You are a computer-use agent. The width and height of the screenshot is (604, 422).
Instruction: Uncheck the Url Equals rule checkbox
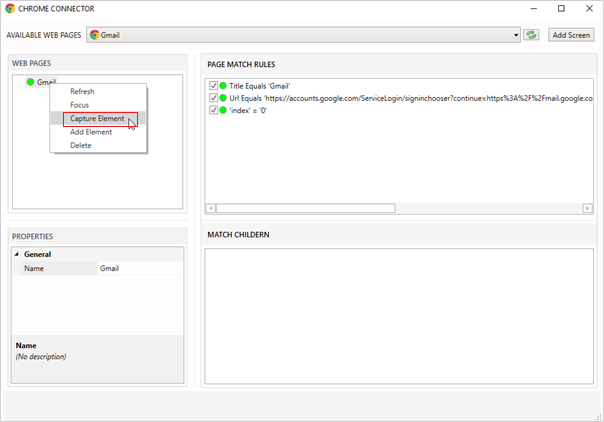[213, 98]
